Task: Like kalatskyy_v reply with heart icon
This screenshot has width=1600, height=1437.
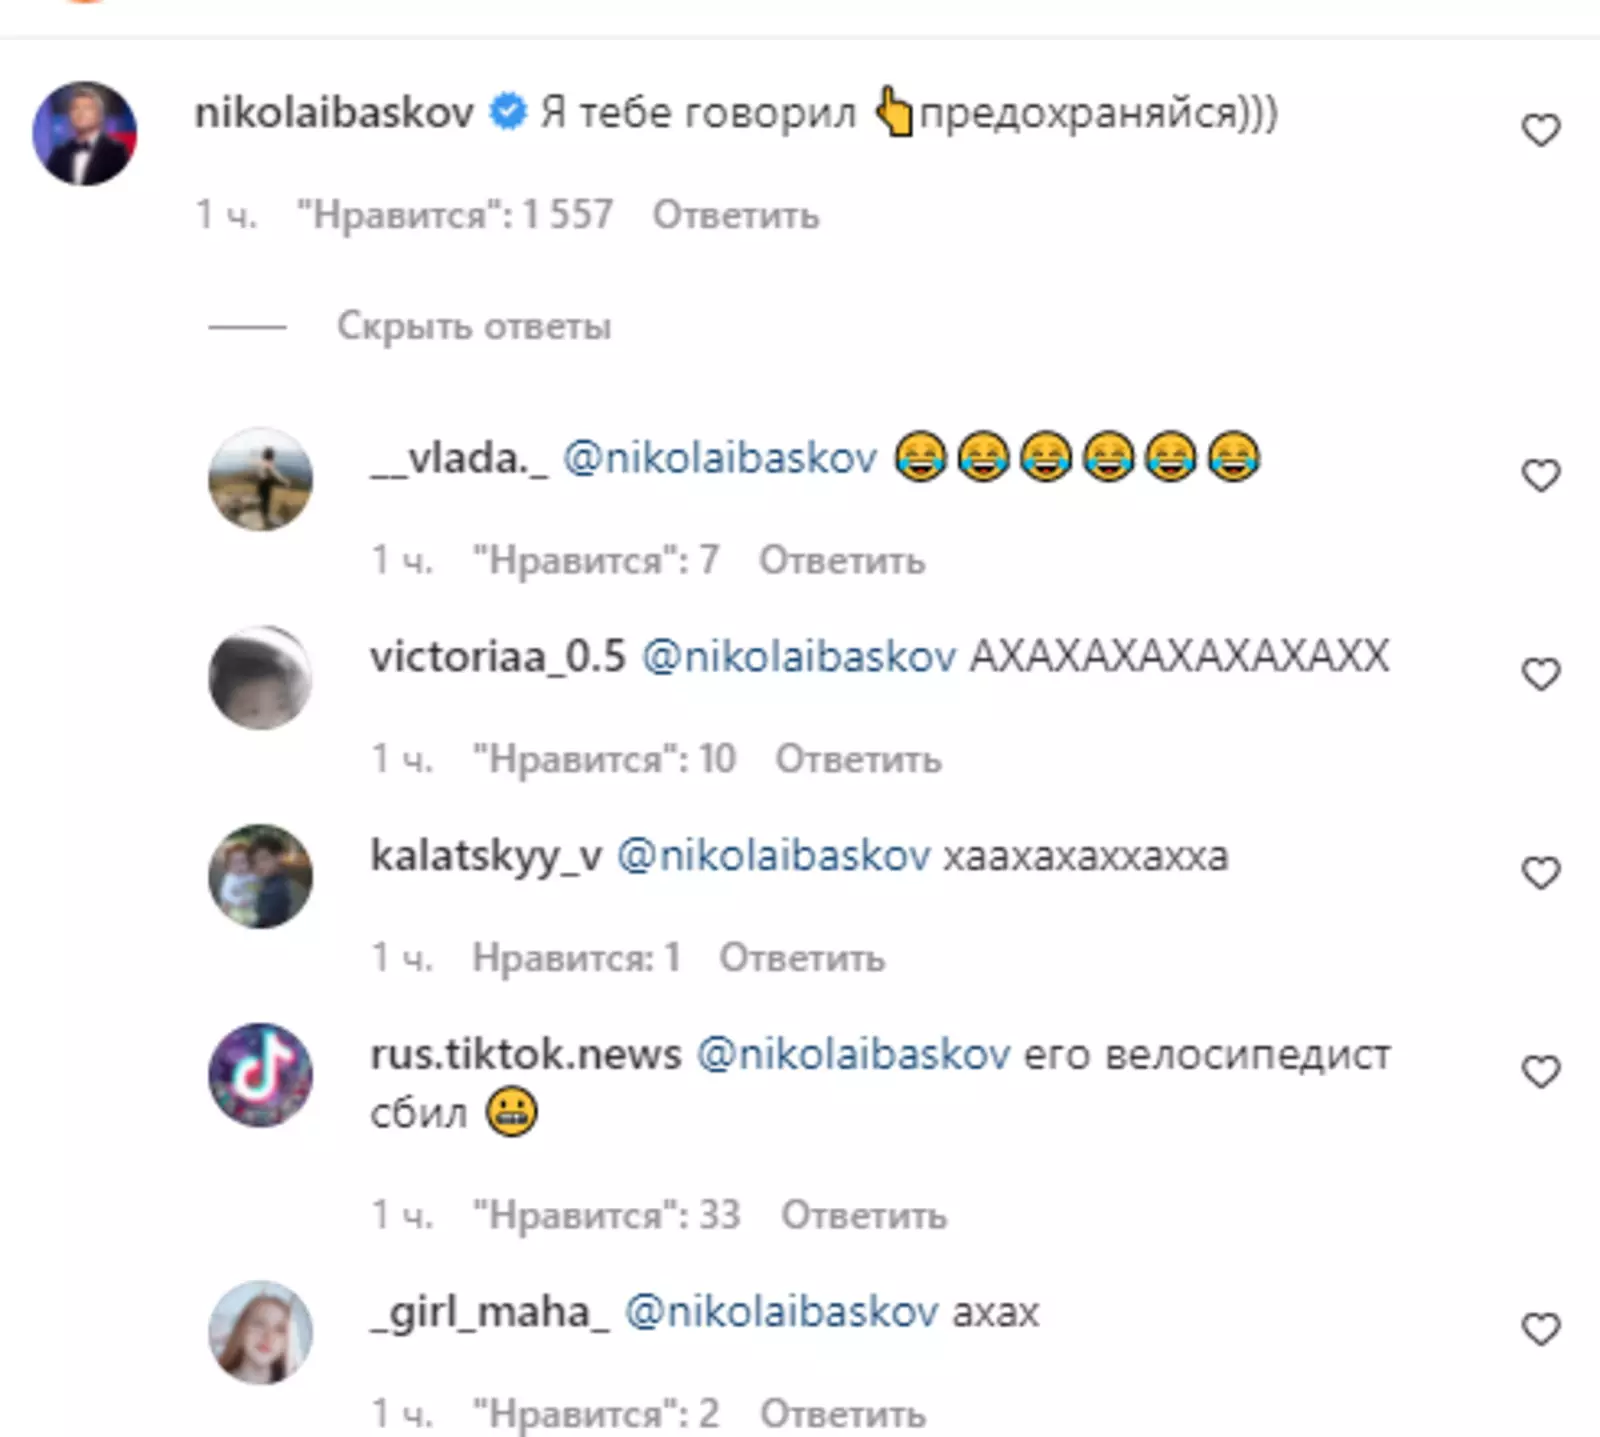Action: [x=1540, y=873]
